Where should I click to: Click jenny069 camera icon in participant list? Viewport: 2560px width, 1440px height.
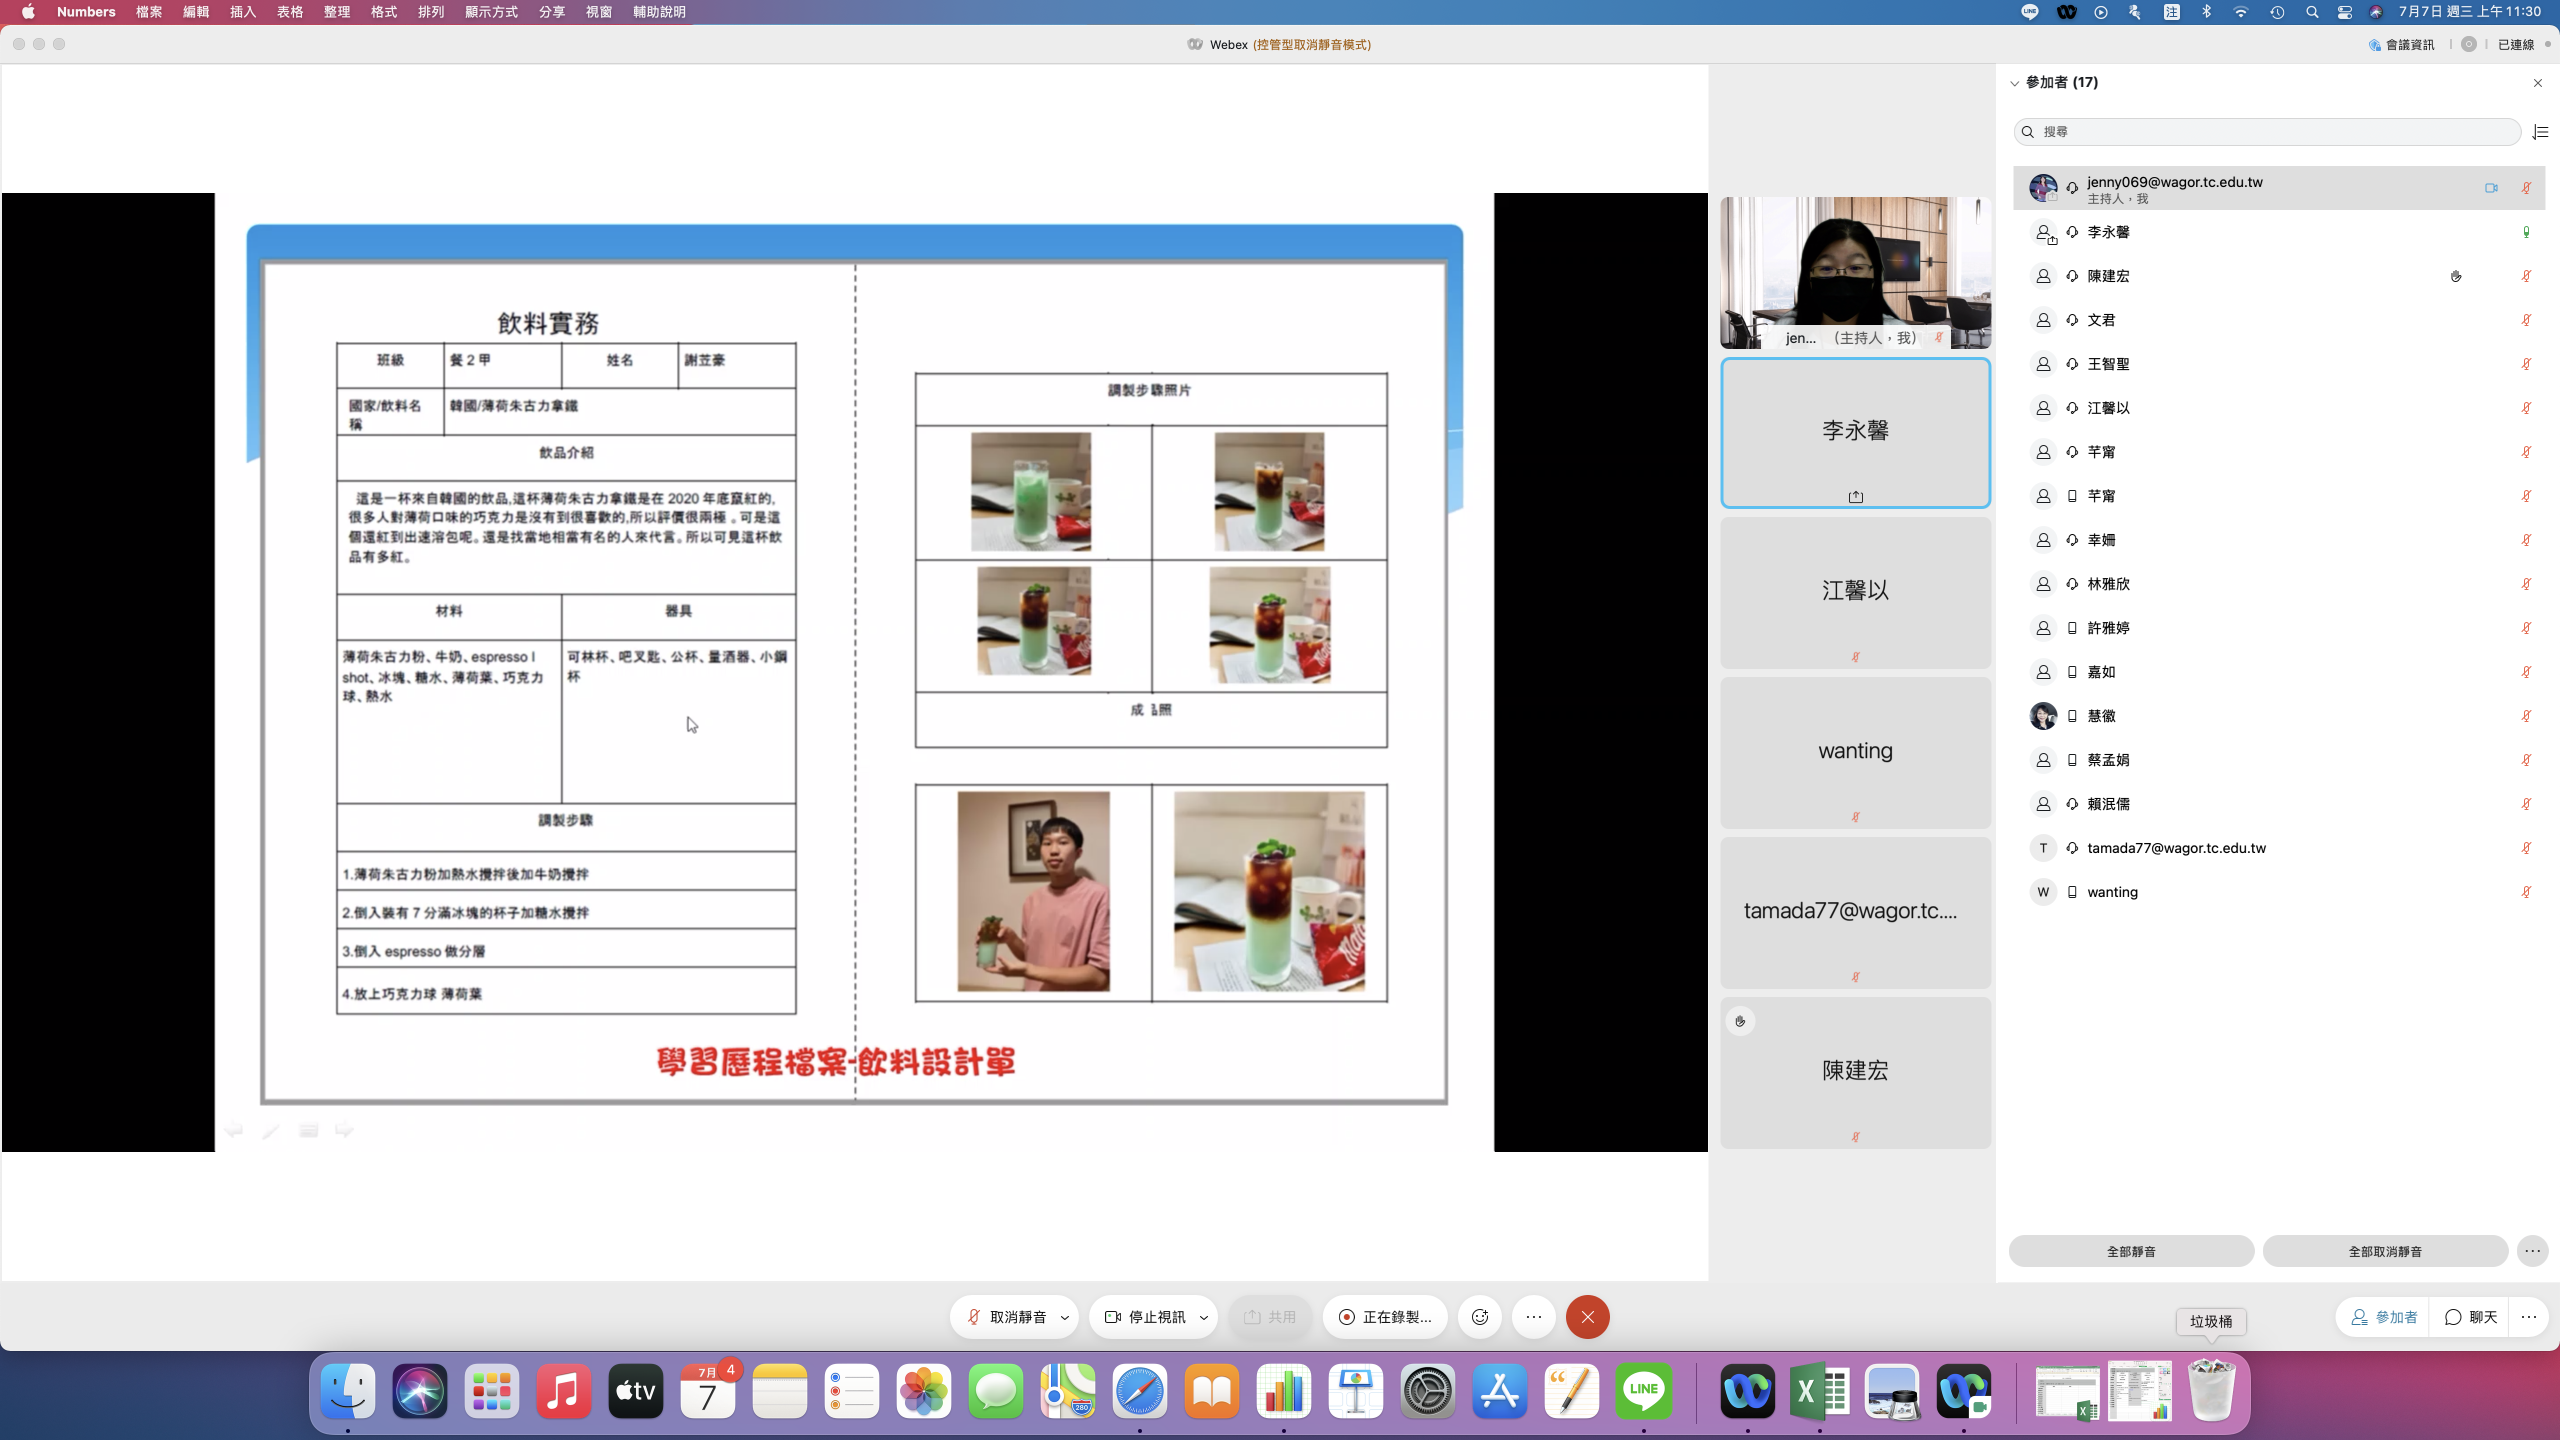pos(2491,188)
